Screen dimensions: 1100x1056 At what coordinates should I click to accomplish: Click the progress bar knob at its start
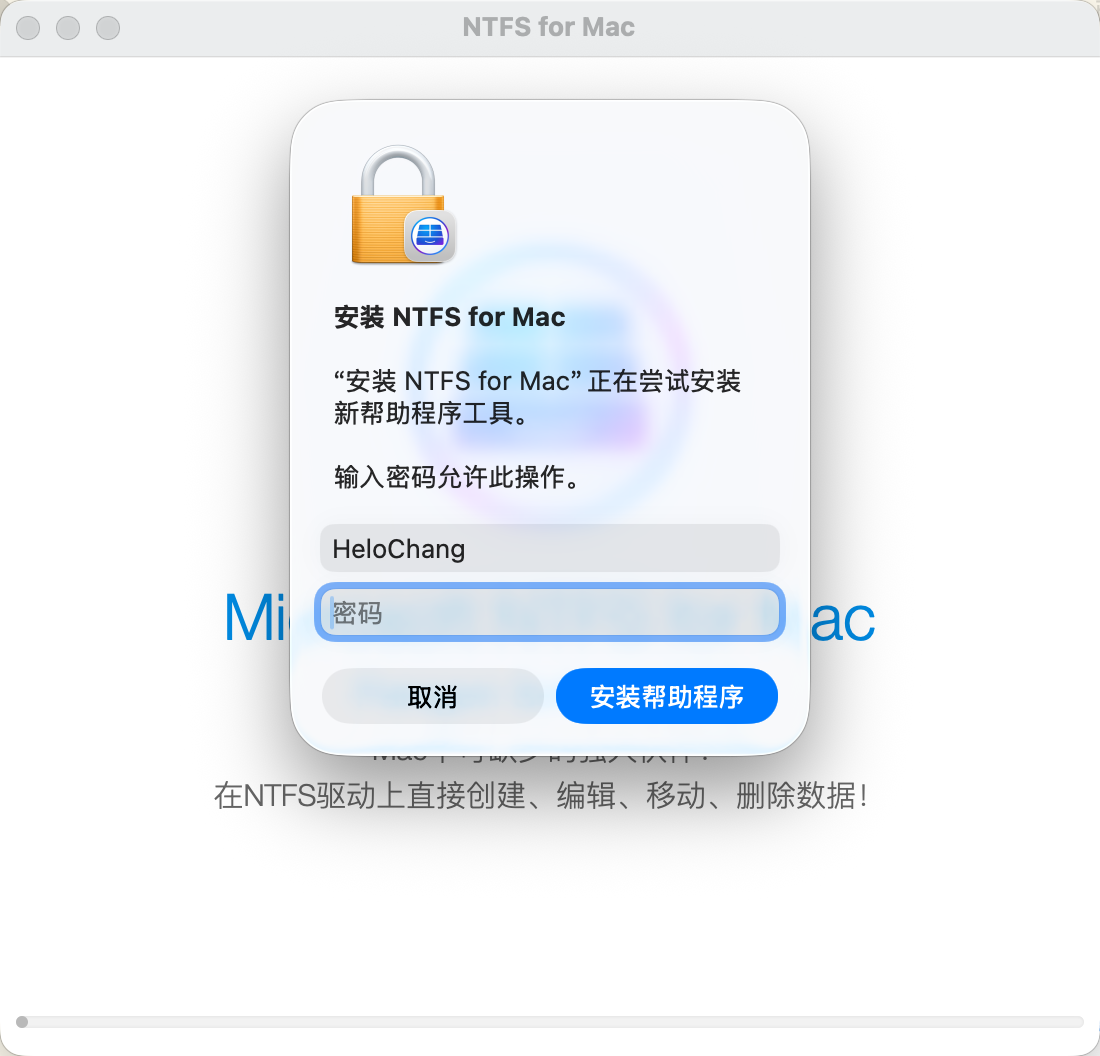tap(22, 1022)
